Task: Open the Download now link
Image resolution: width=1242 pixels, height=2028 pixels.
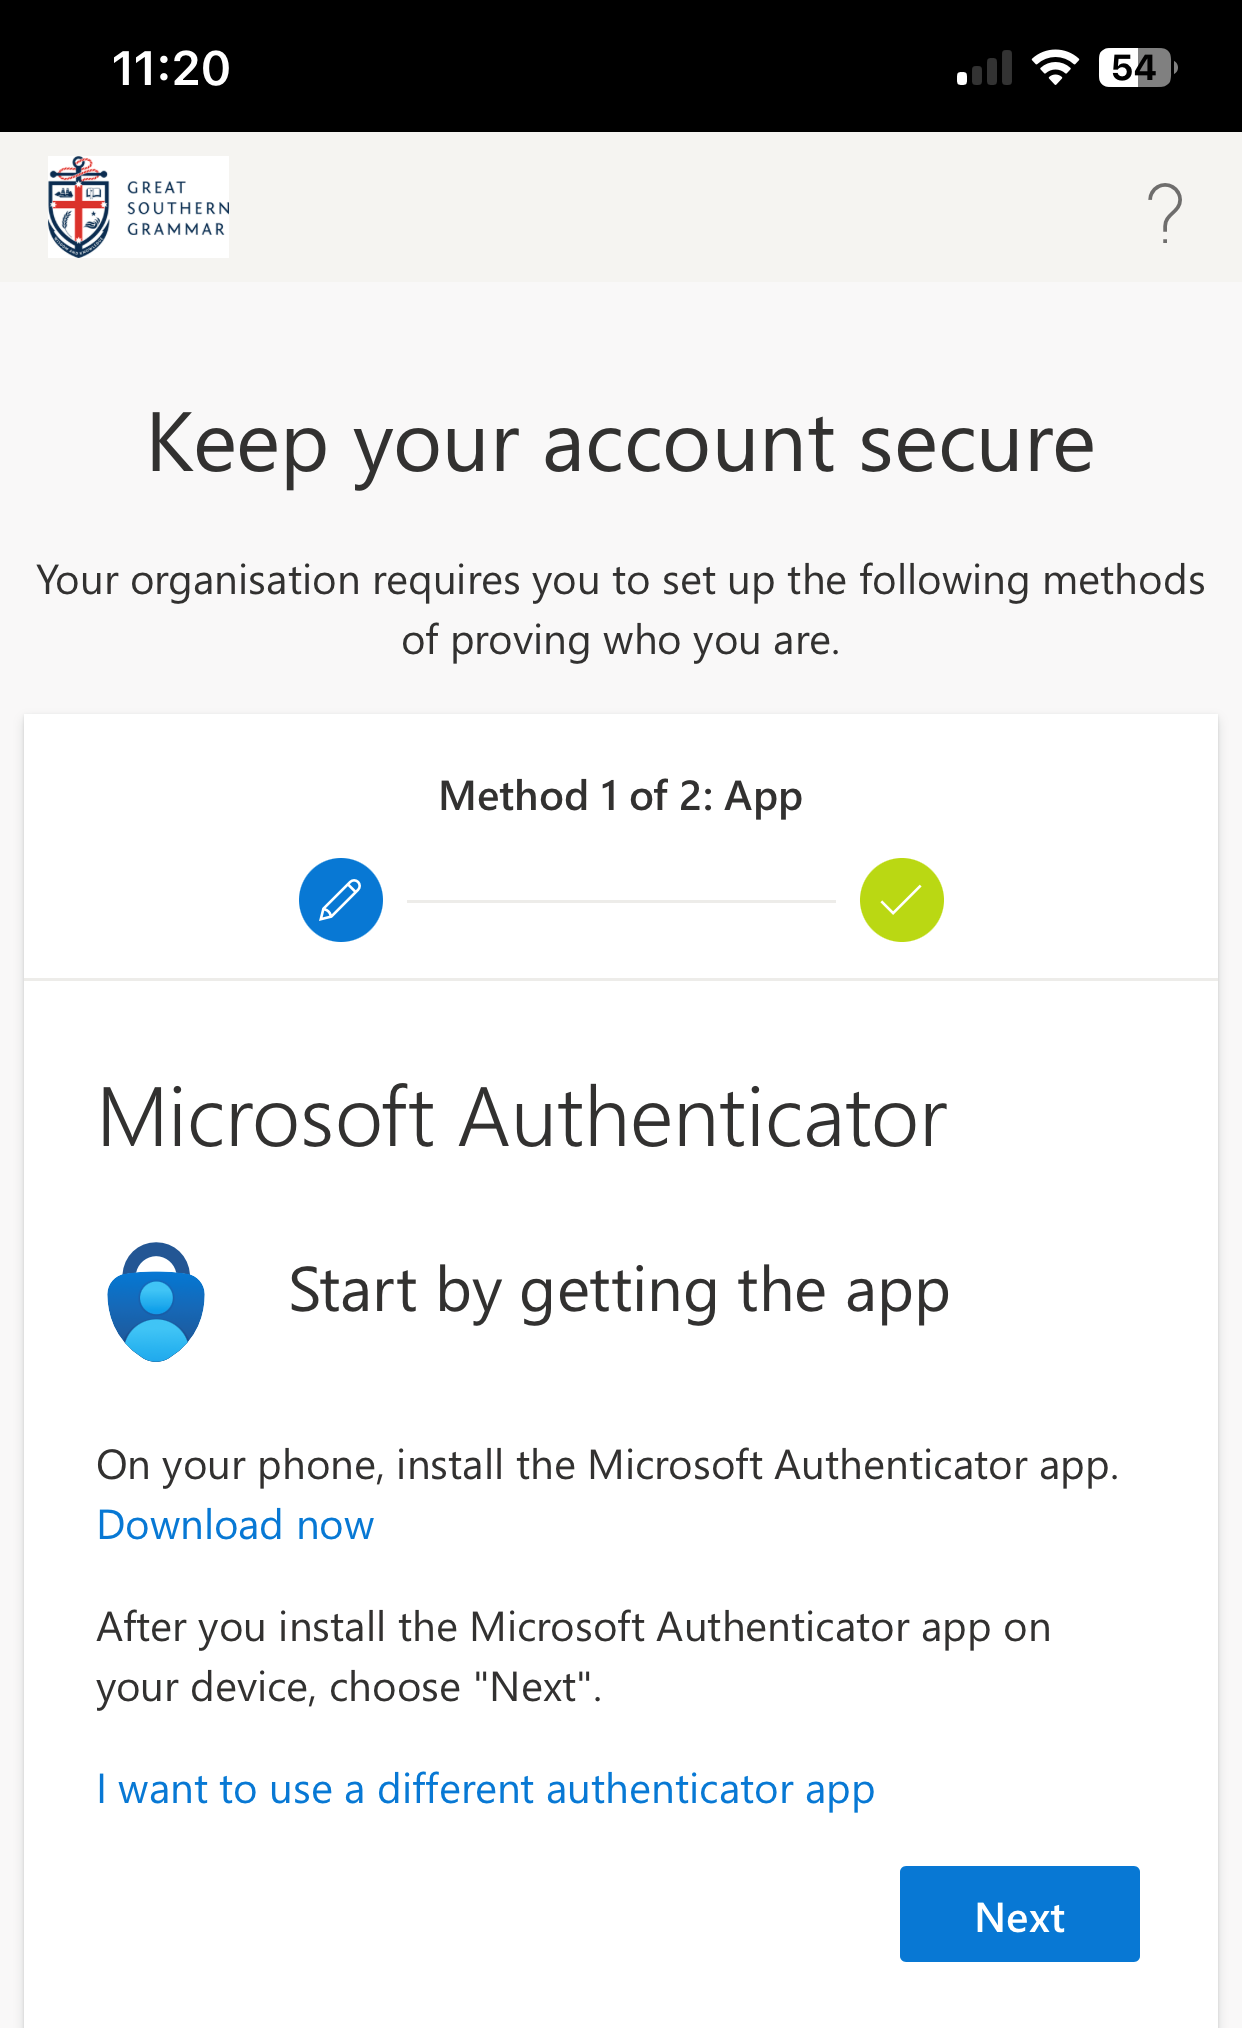Action: click(234, 1524)
